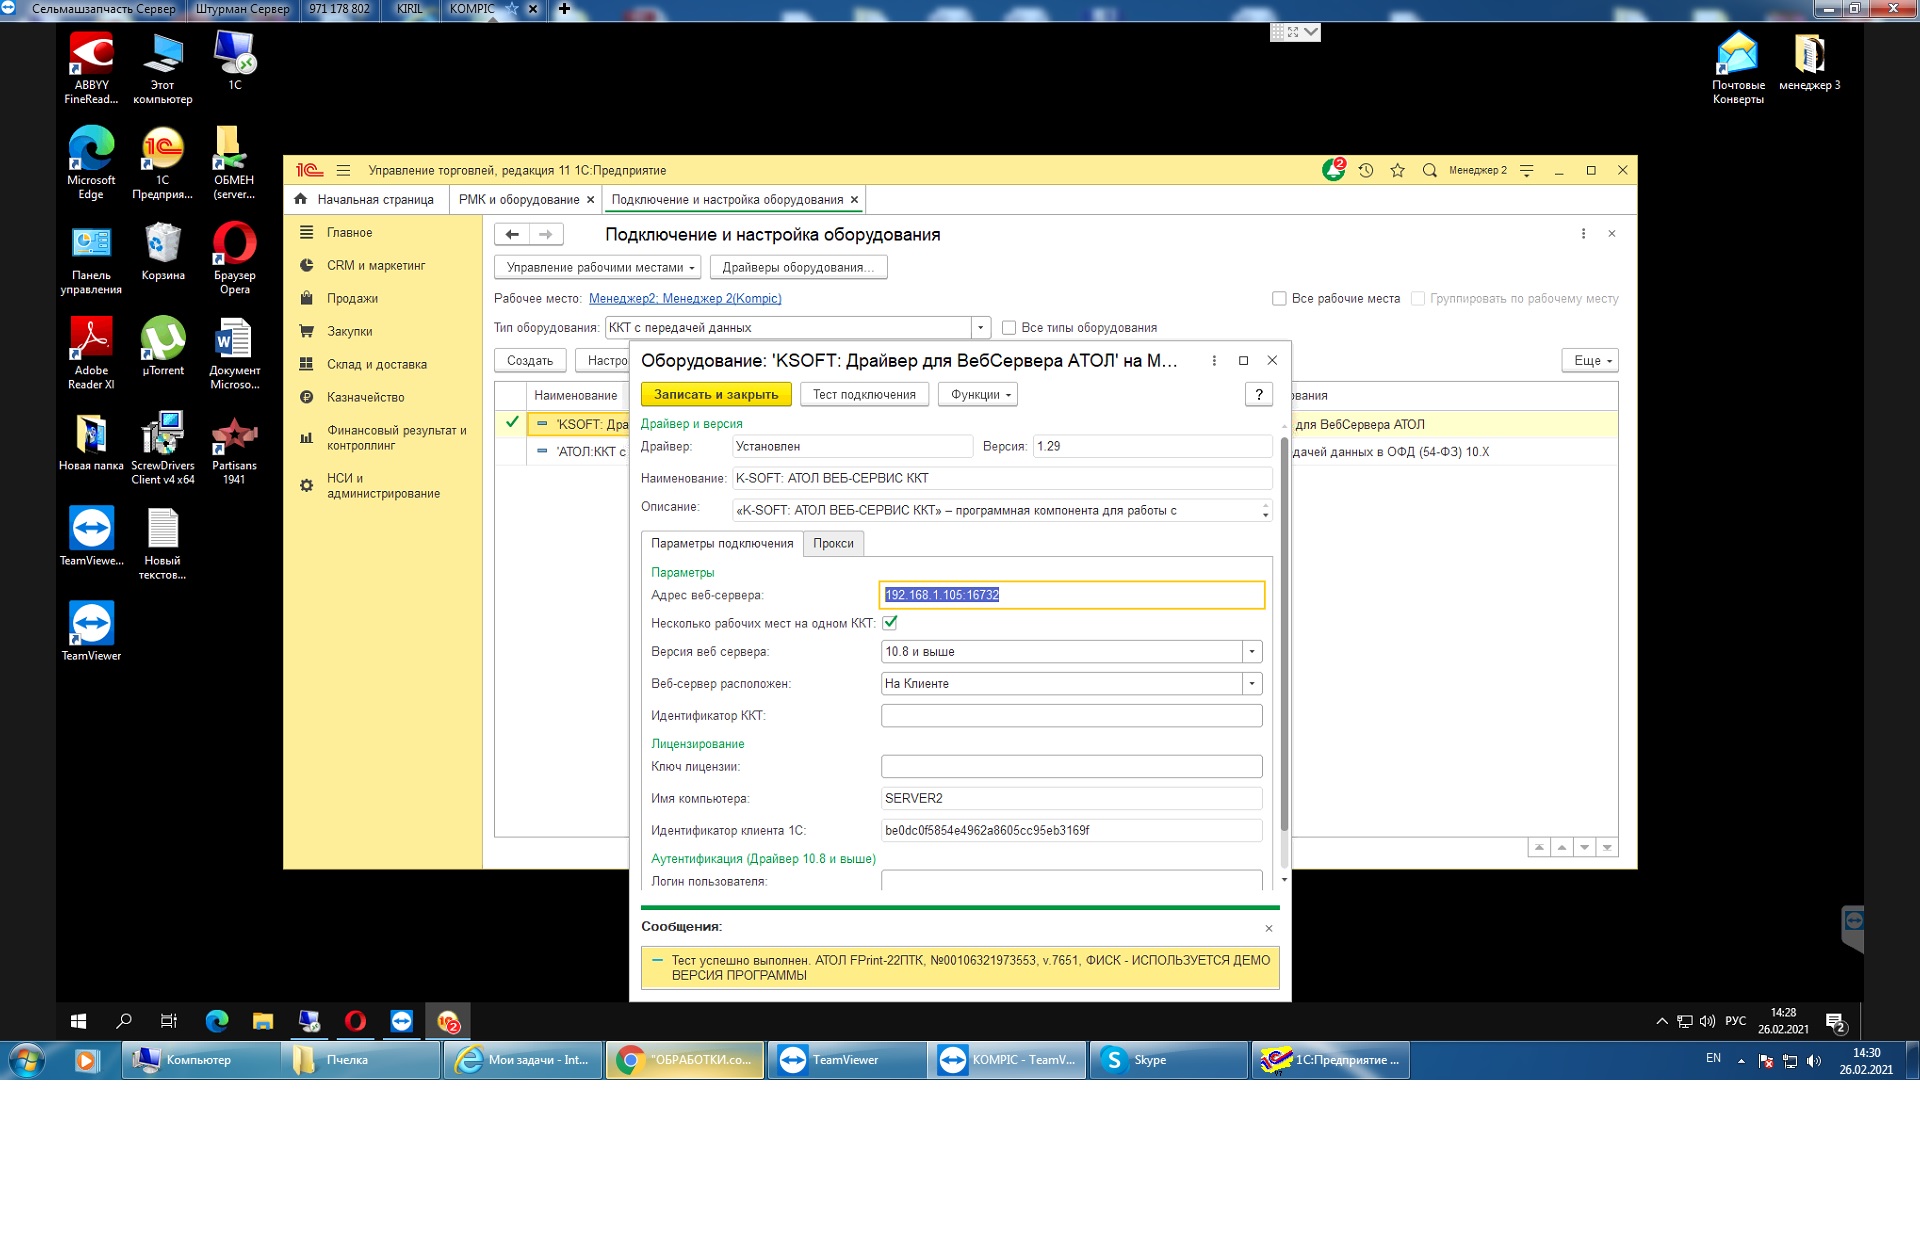Image resolution: width=1920 pixels, height=1248 pixels.
Task: Expand the TeamViewer toolbar chevron at top
Action: pyautogui.click(x=1311, y=32)
